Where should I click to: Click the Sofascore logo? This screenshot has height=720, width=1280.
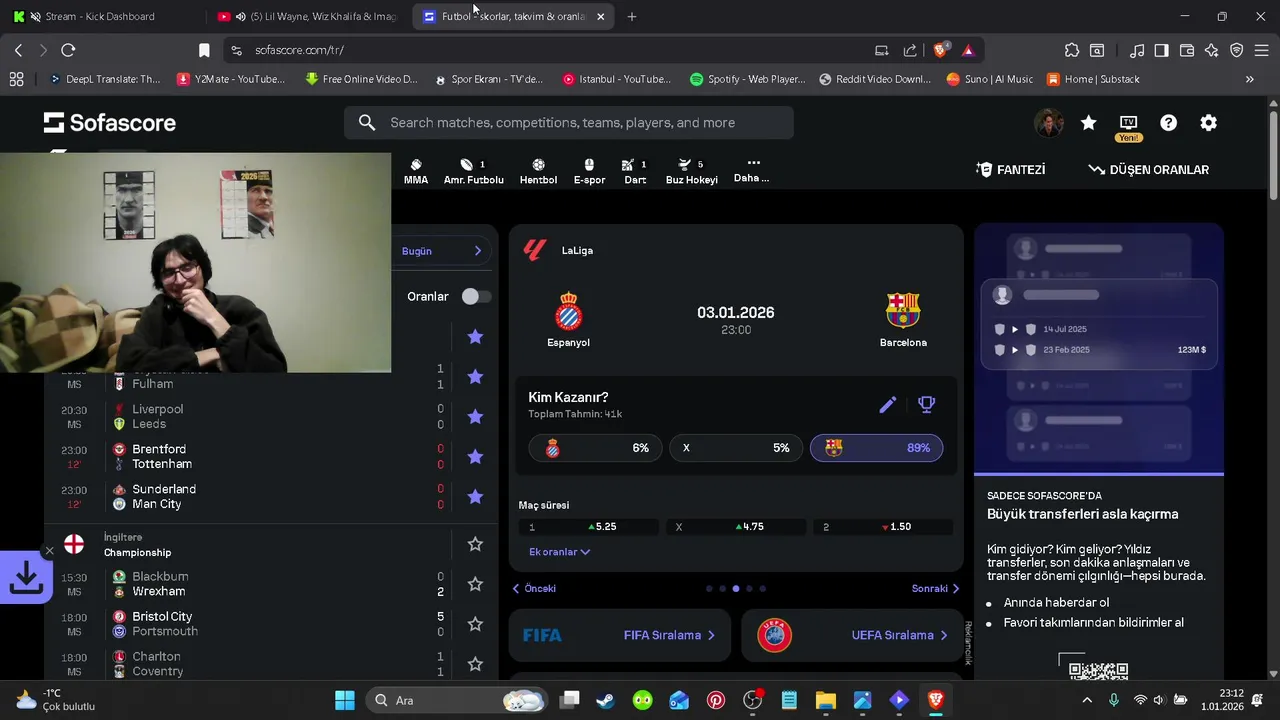pos(110,123)
